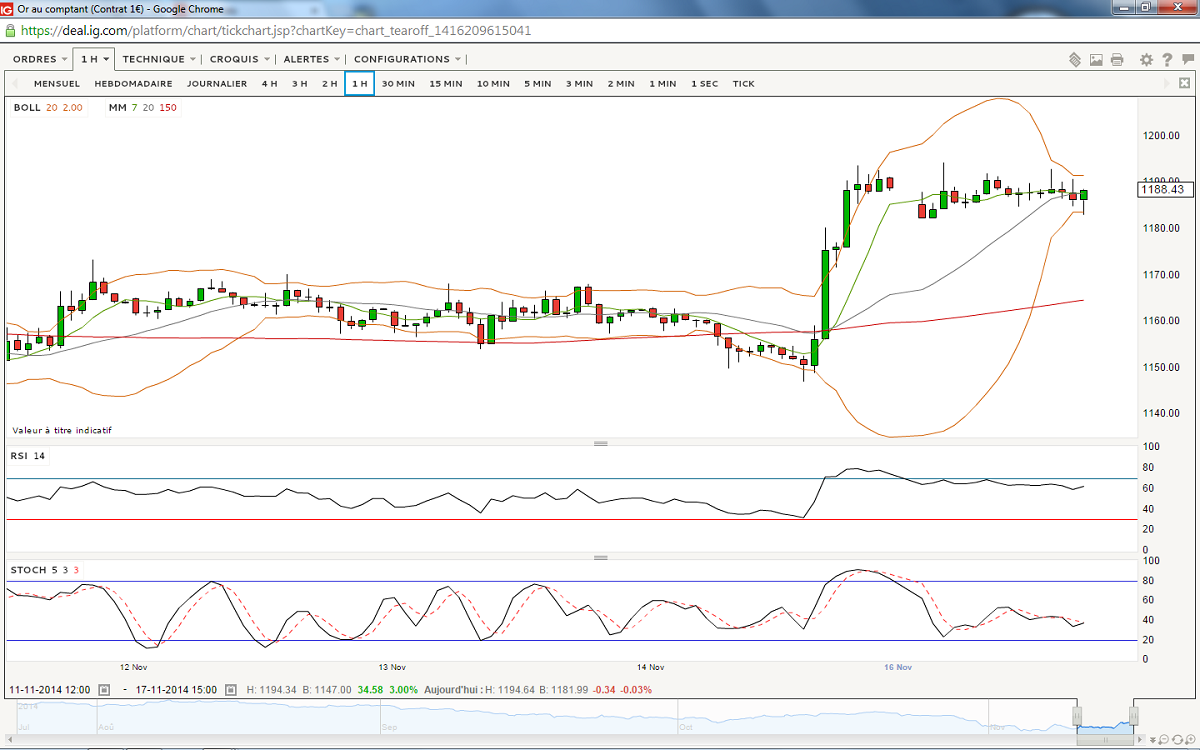Click the layers stack icon in the toolbar

(1075, 59)
